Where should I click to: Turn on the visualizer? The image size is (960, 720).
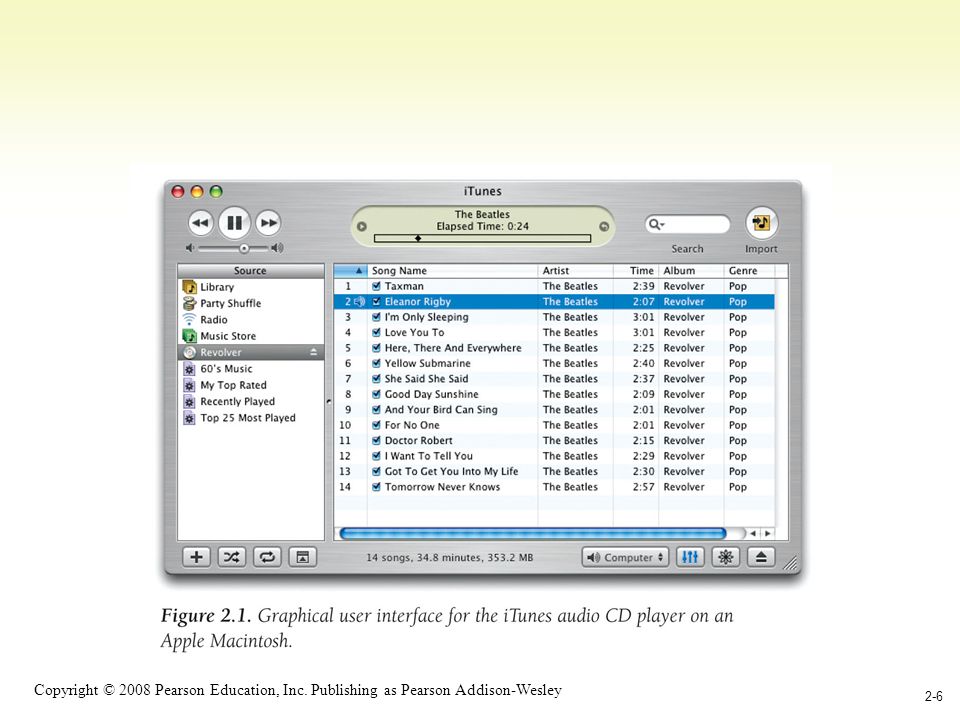[726, 557]
